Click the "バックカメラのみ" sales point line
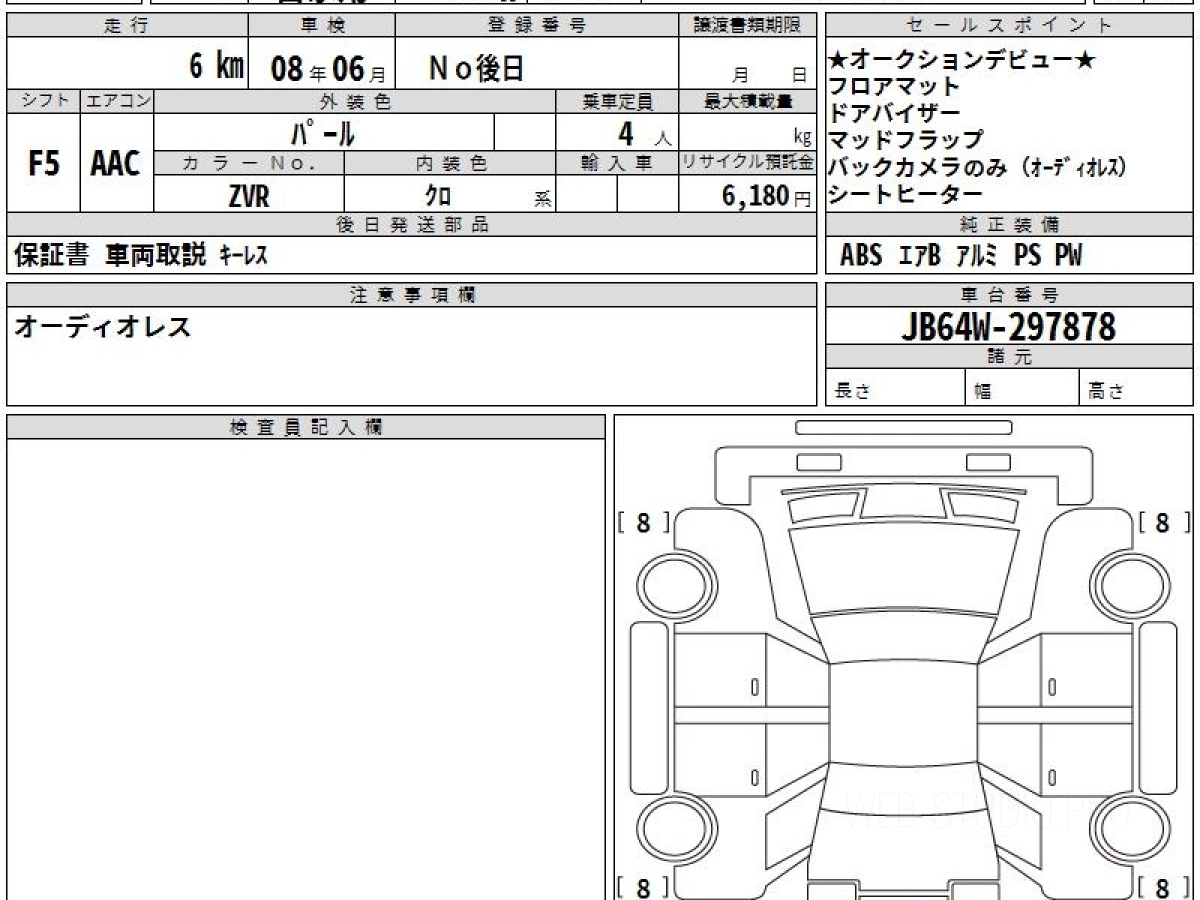 [978, 167]
